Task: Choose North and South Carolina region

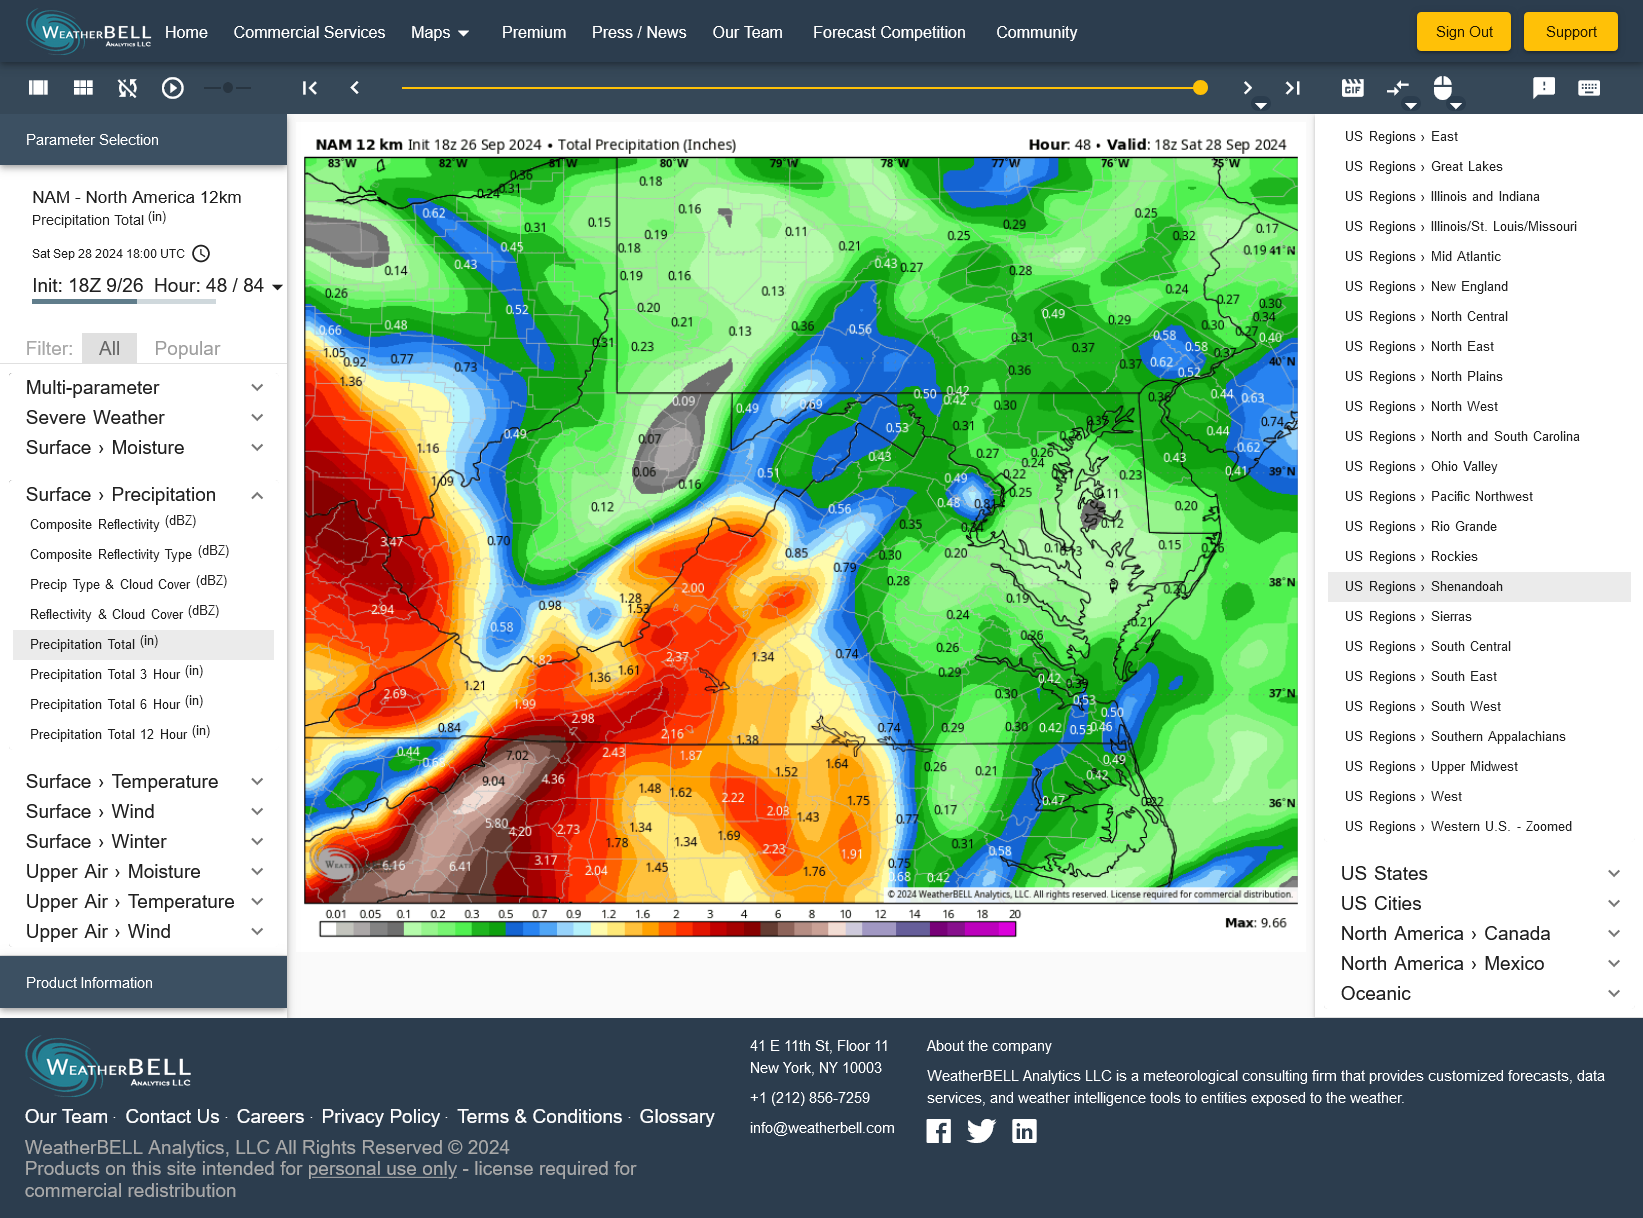Action: pos(1480,437)
